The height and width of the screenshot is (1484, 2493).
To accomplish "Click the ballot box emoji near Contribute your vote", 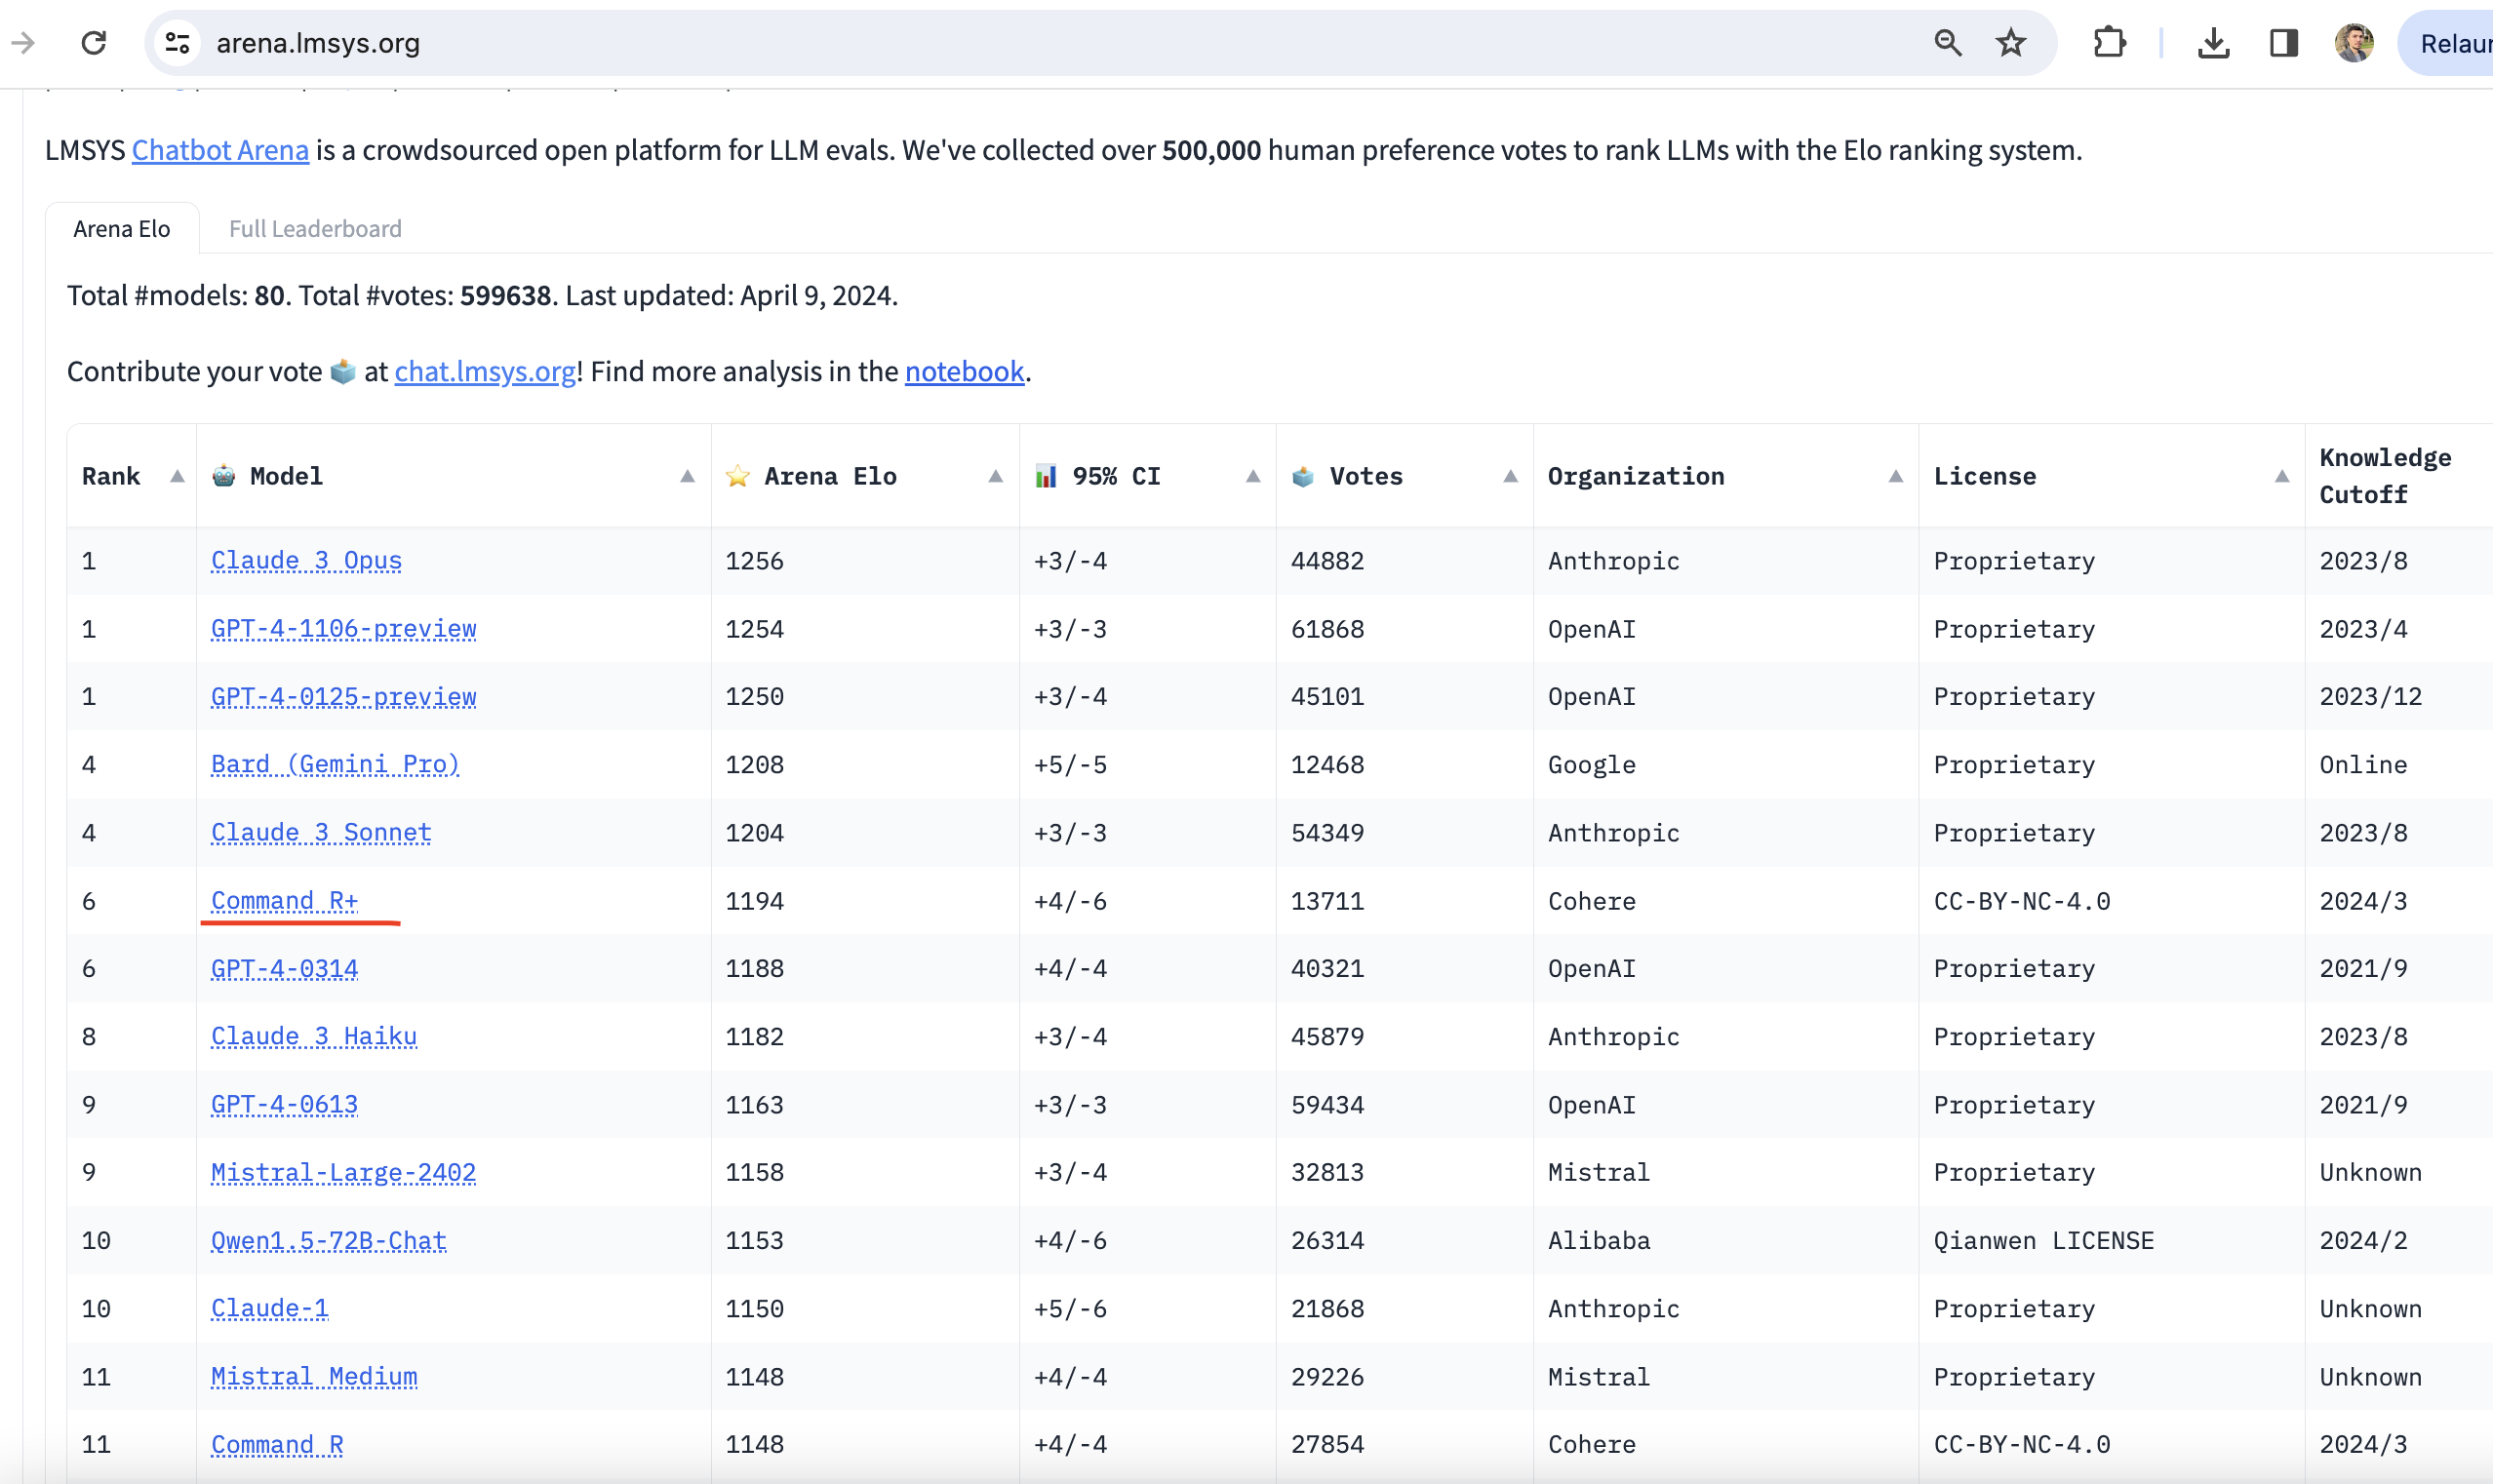I will coord(343,372).
